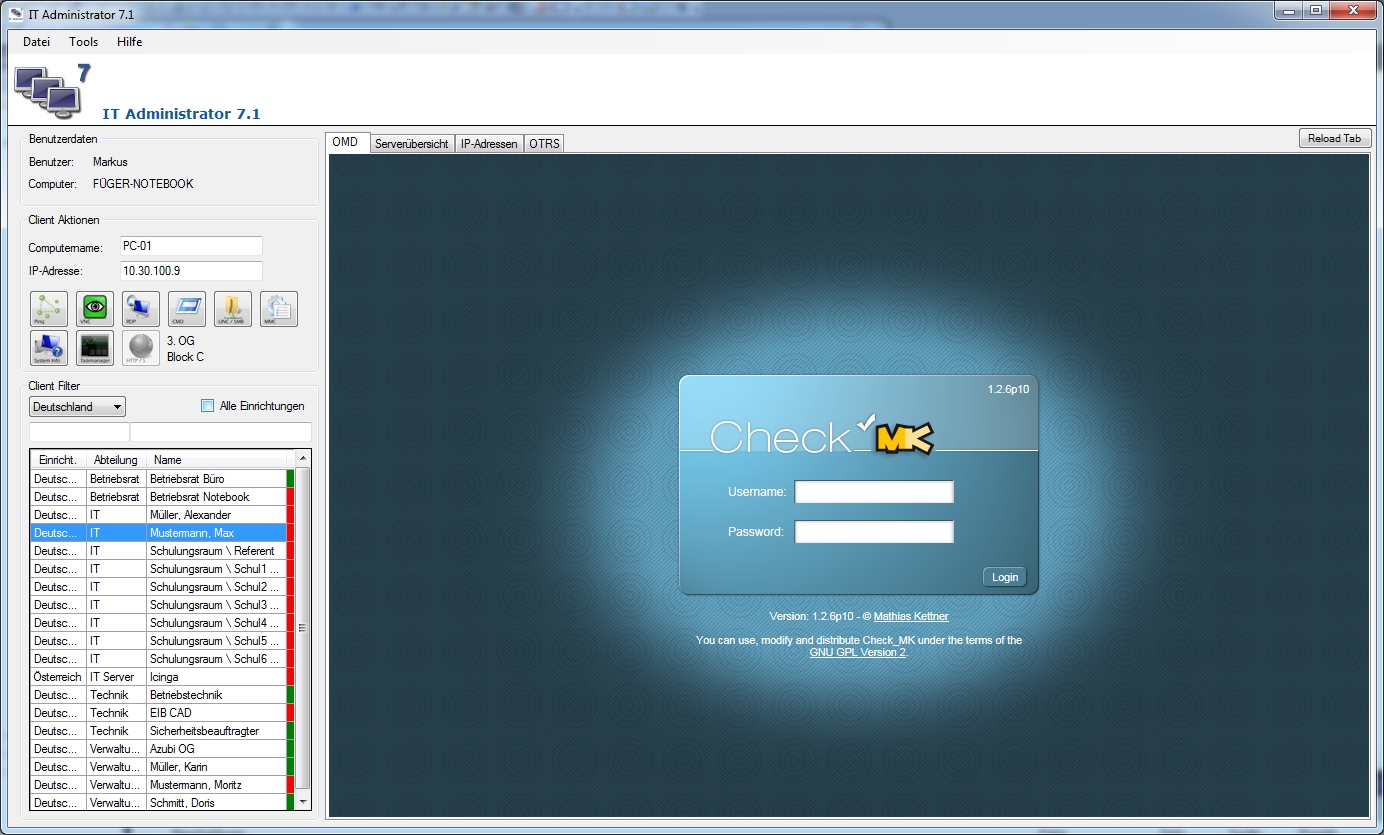Screen dimensions: 1384x835
Task: Select the Schulungsraum \ Schul1 row
Action: click(162, 569)
